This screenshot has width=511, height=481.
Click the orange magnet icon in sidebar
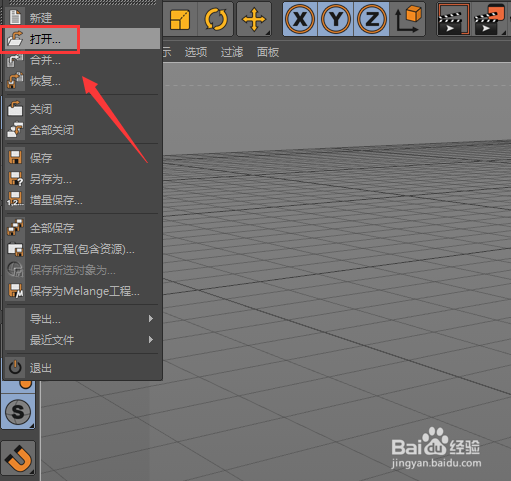18,458
